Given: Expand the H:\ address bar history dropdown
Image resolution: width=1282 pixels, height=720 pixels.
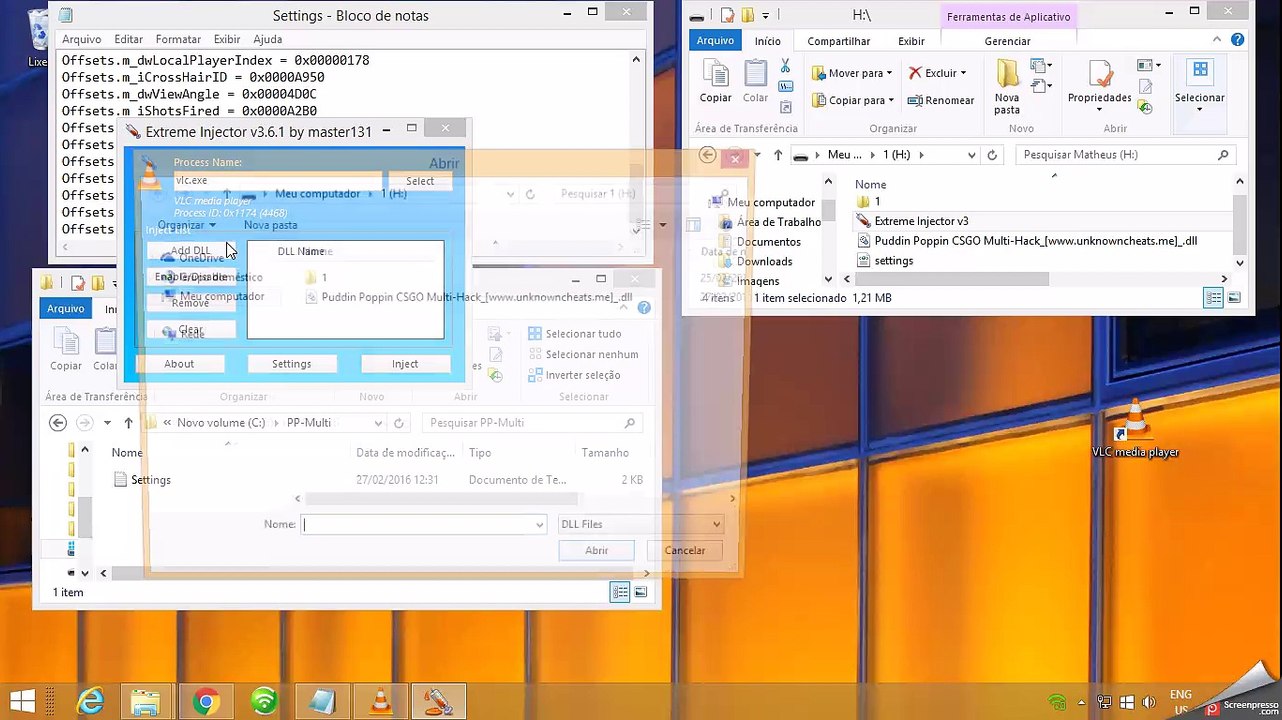Looking at the screenshot, I should 971,155.
